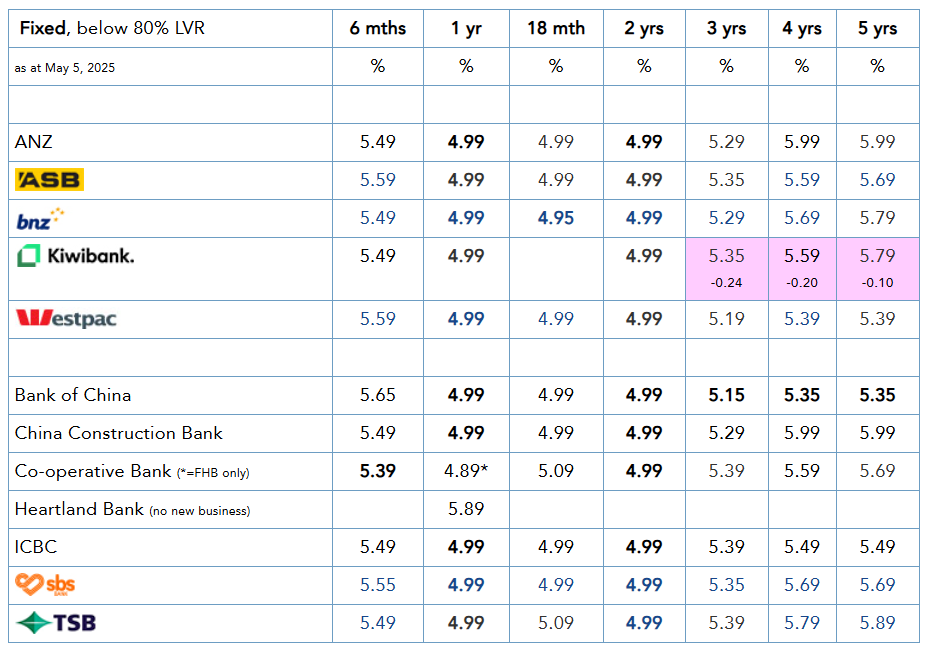Click Bank of China's 6 mths rate 5.65
940x659 pixels.
tap(378, 395)
